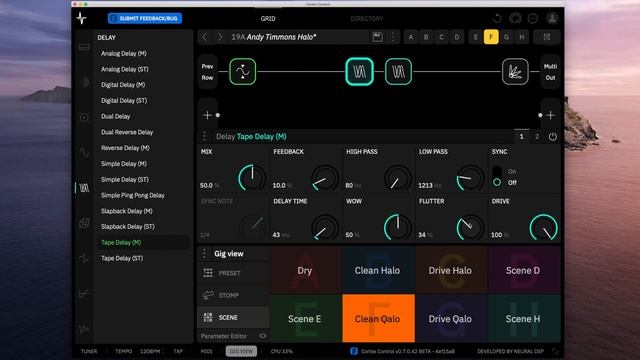Click the Prev Row button
640x360 pixels.
click(x=207, y=72)
